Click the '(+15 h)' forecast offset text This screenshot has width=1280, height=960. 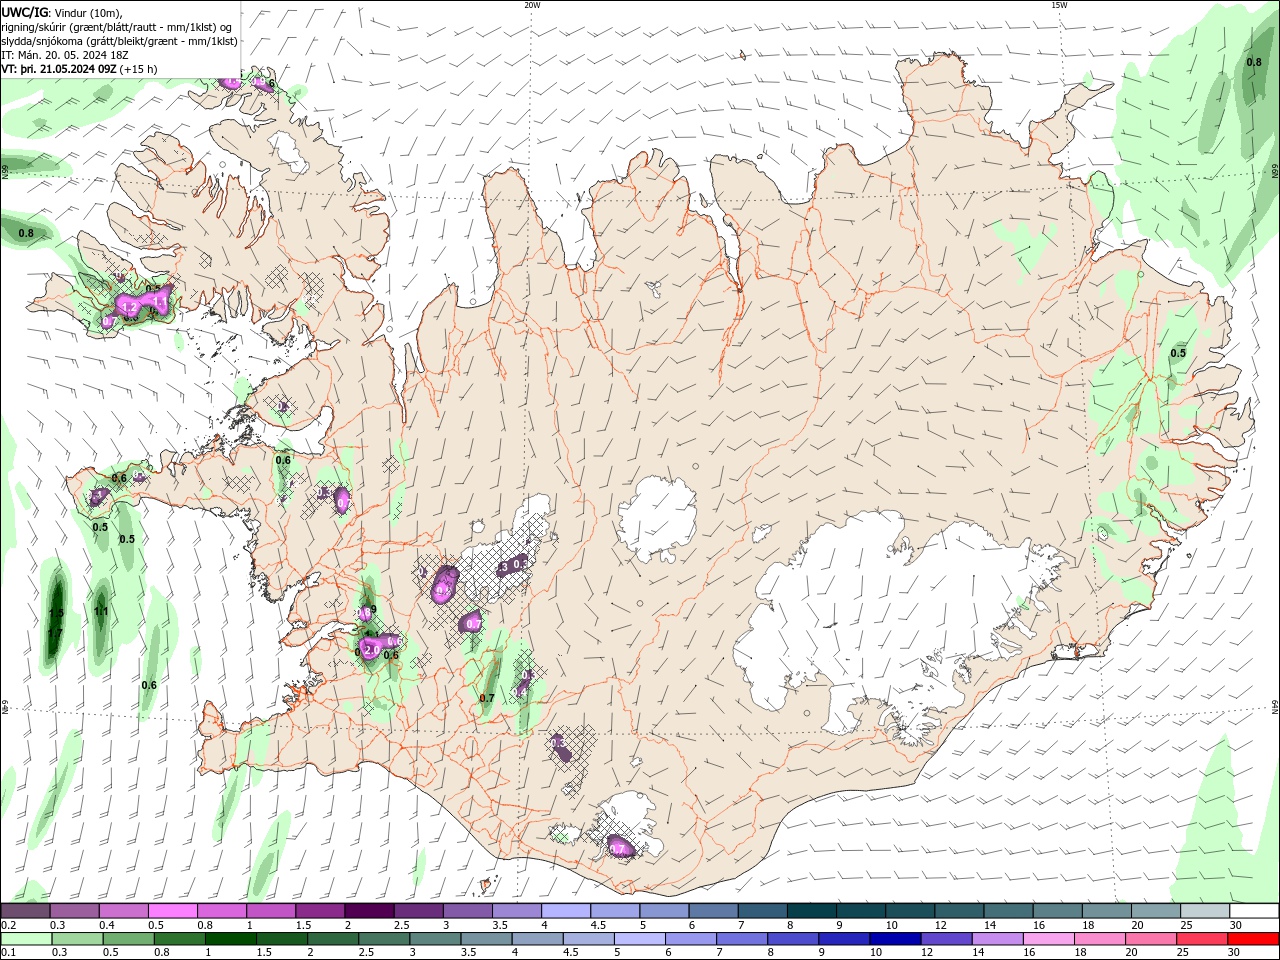tap(139, 69)
